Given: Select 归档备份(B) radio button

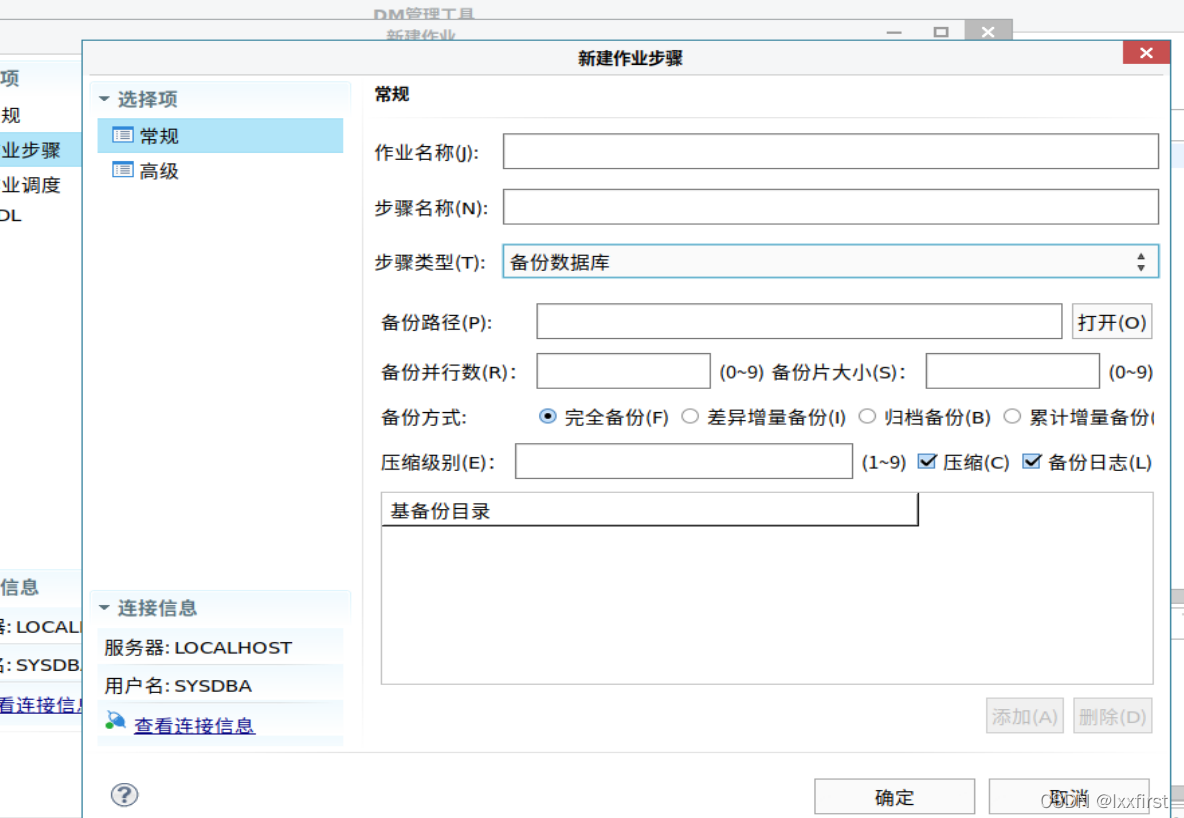Looking at the screenshot, I should click(868, 417).
